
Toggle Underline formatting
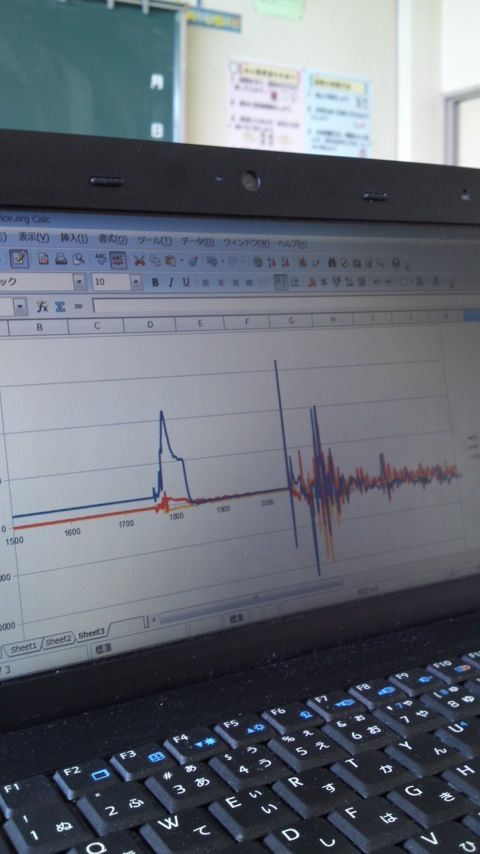point(186,282)
